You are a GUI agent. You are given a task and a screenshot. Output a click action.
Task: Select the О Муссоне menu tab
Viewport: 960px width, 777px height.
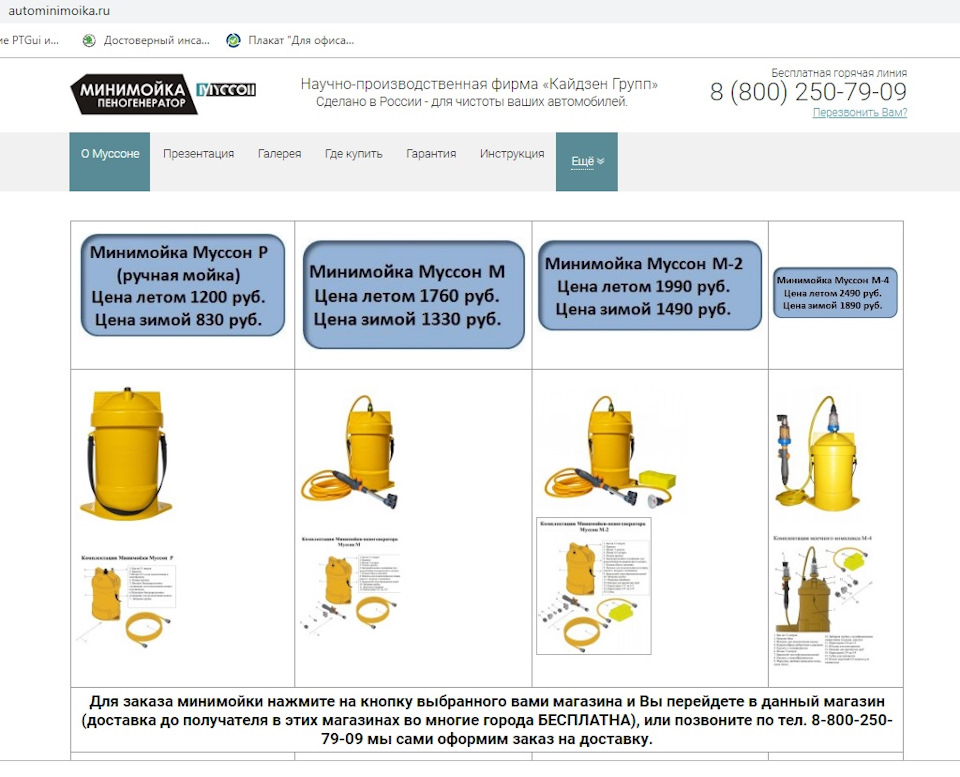(x=110, y=162)
